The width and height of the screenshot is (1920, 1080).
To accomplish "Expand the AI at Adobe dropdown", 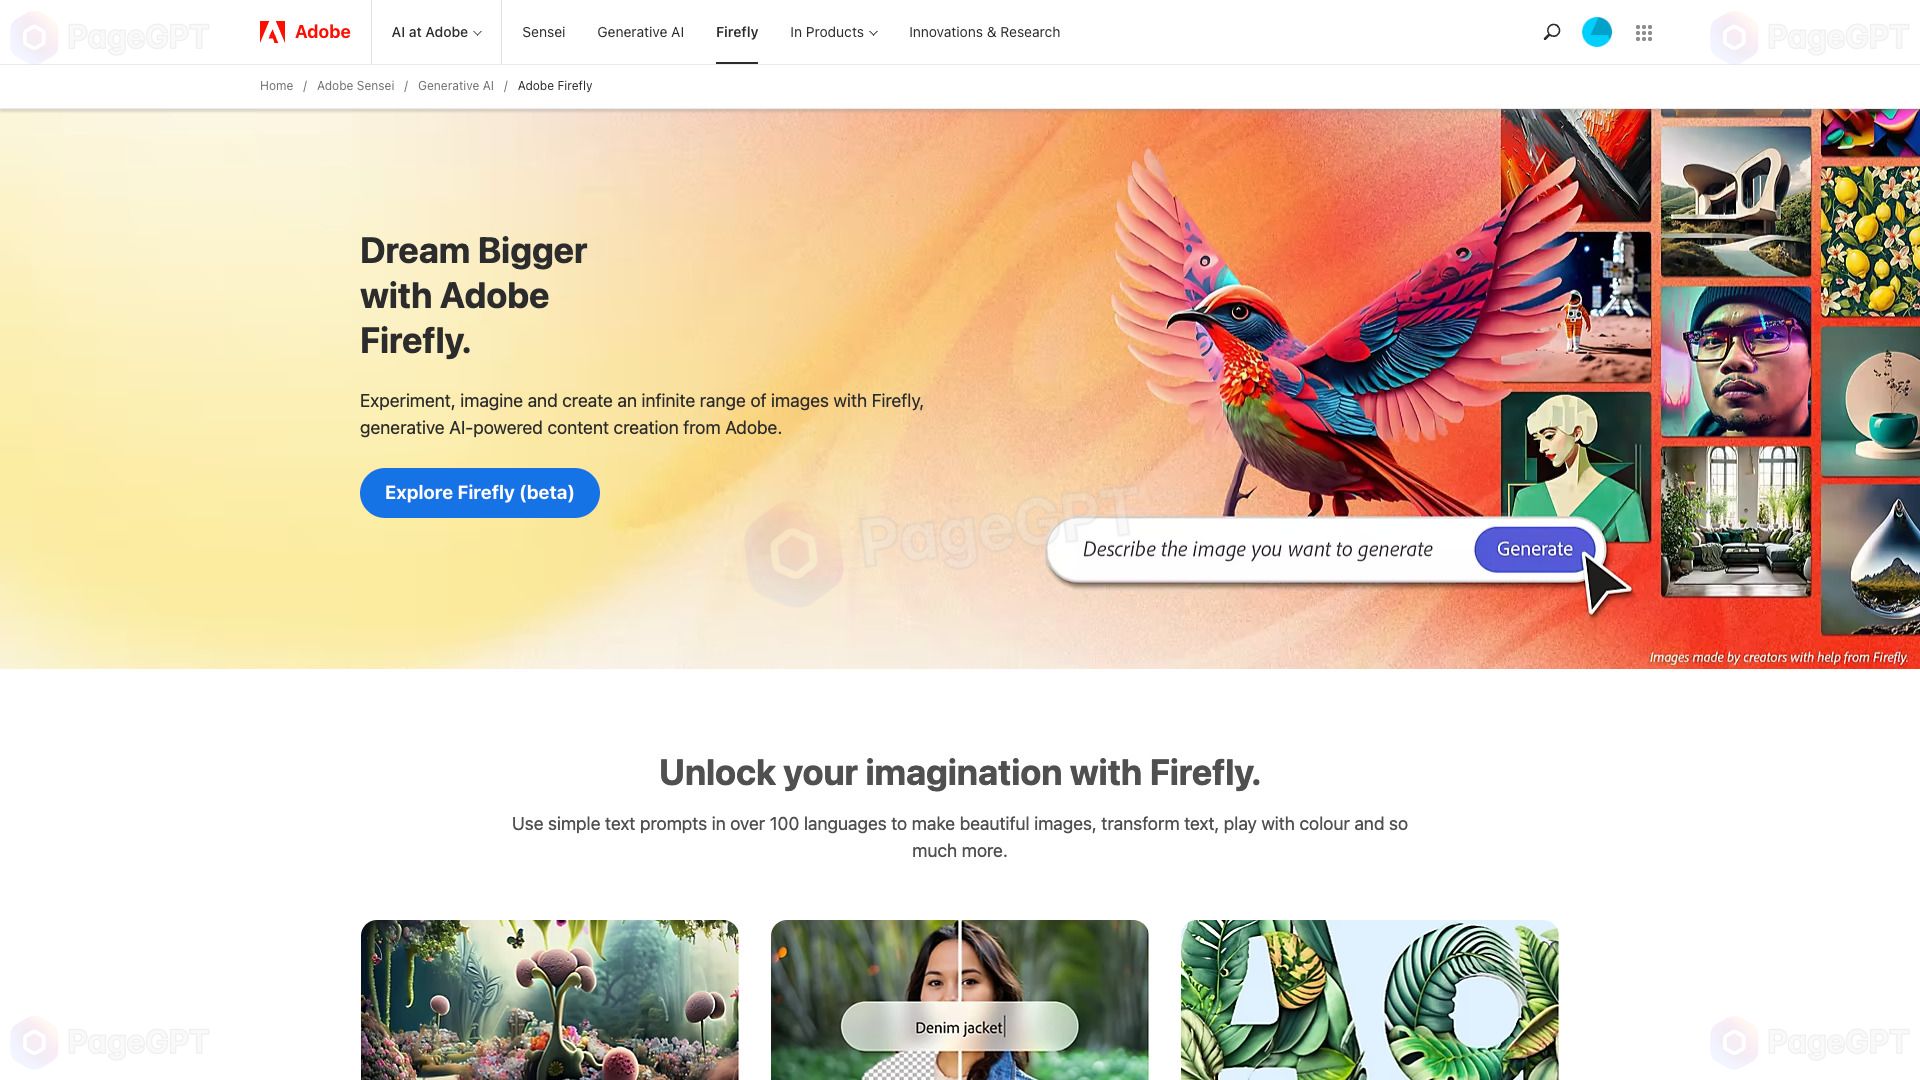I will [438, 32].
